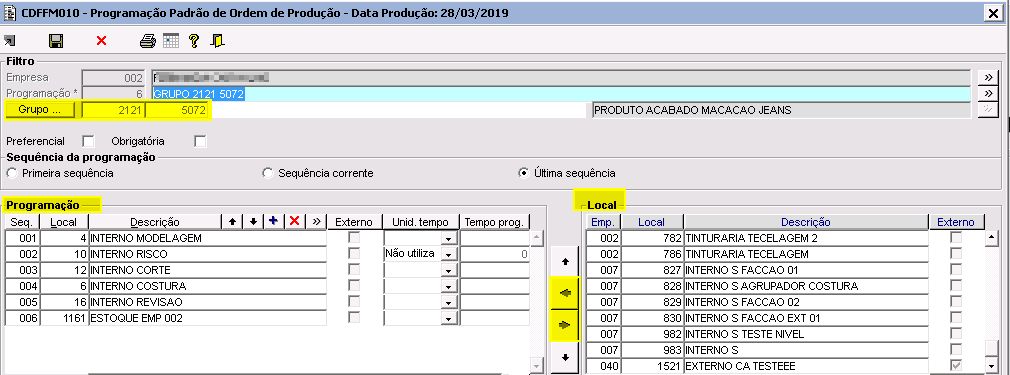
Task: Toggle Externo checkbox for EXTERNO CA TESTEEE
Action: [x=956, y=366]
